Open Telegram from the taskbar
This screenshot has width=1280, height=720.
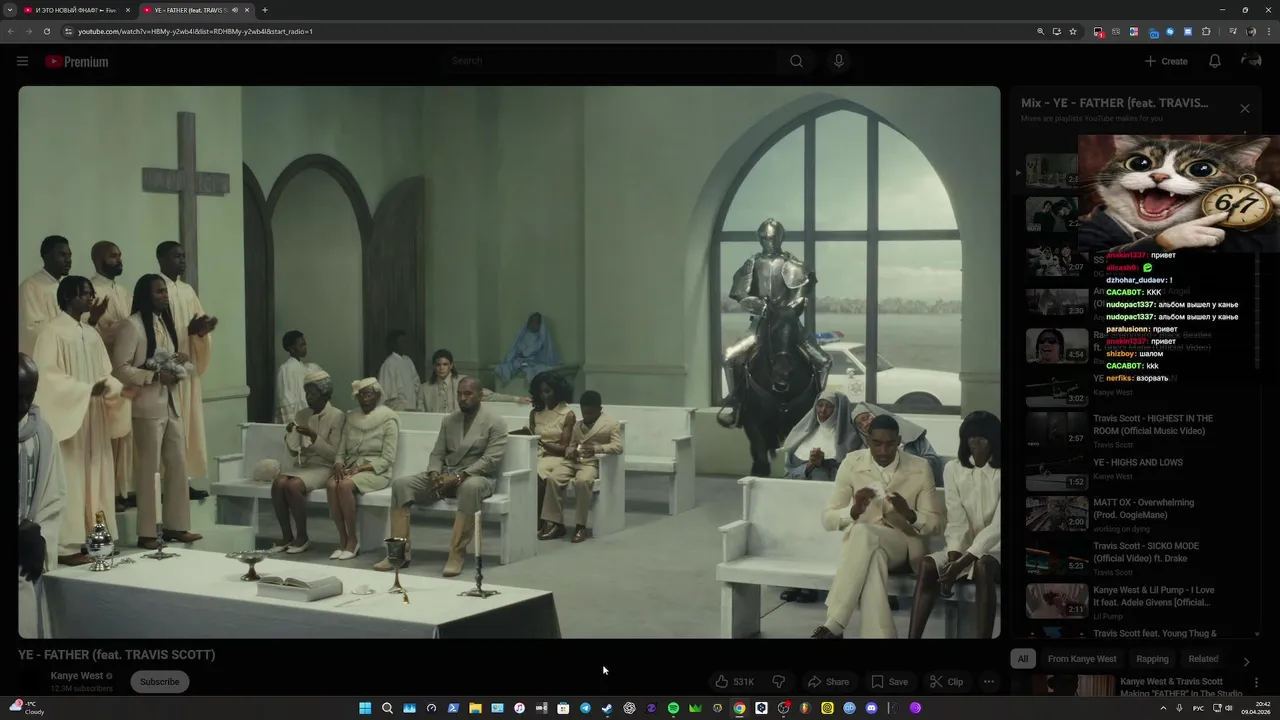pos(585,708)
